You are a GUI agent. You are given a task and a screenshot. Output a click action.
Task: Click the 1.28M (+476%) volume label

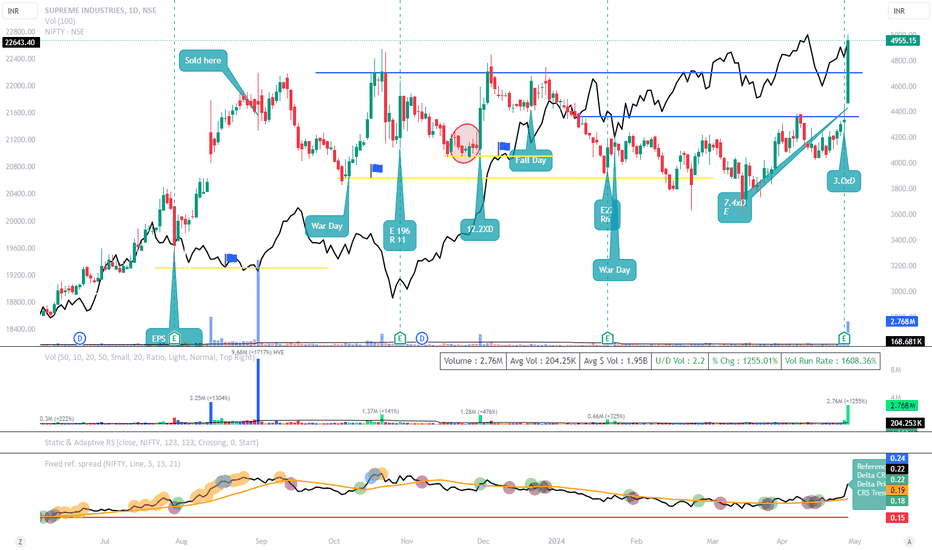click(478, 411)
